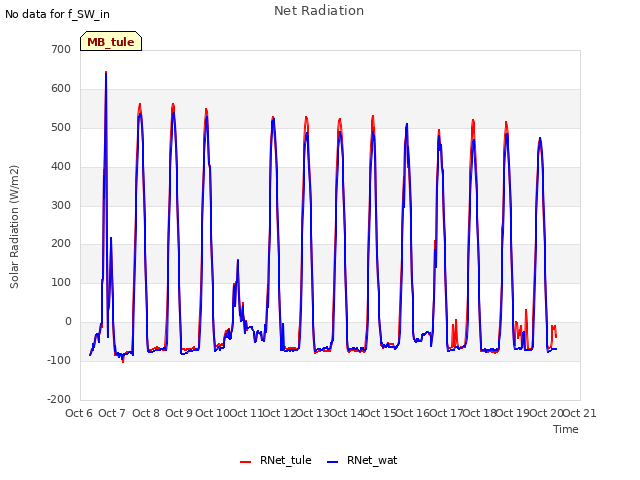
Task: Click the Oct 6 x-axis tick label
Action: pyautogui.click(x=79, y=413)
